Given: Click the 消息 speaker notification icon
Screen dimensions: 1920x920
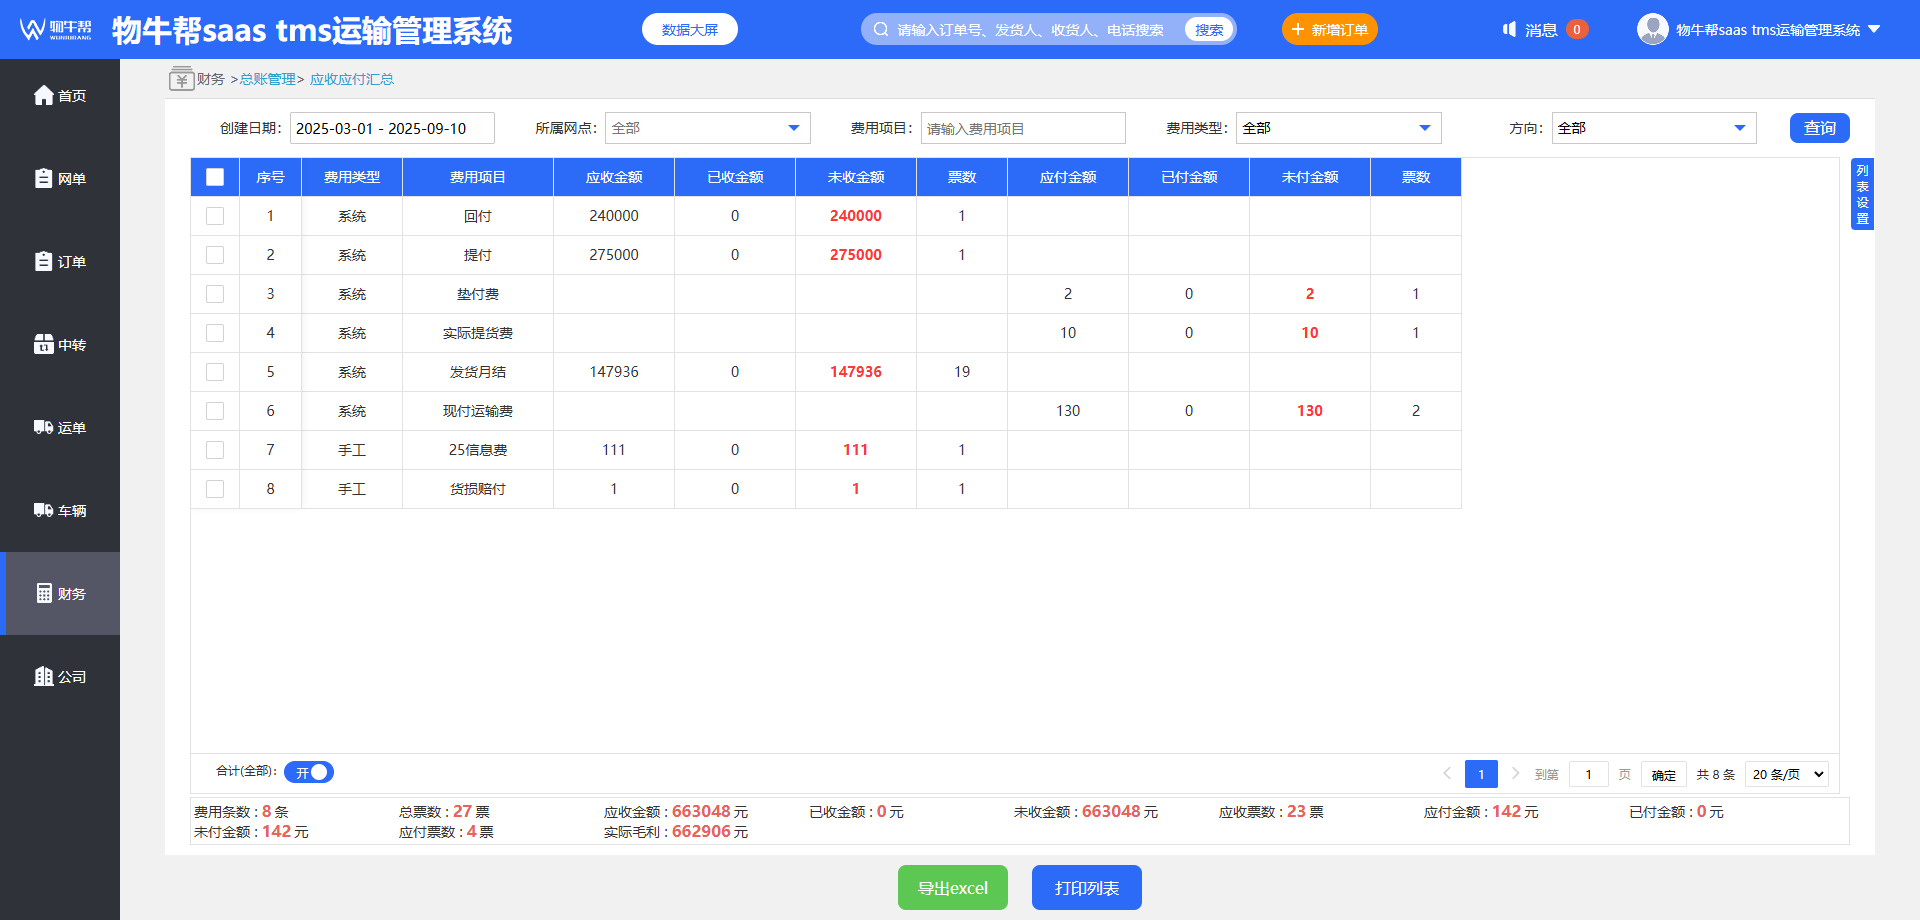Looking at the screenshot, I should pyautogui.click(x=1510, y=30).
